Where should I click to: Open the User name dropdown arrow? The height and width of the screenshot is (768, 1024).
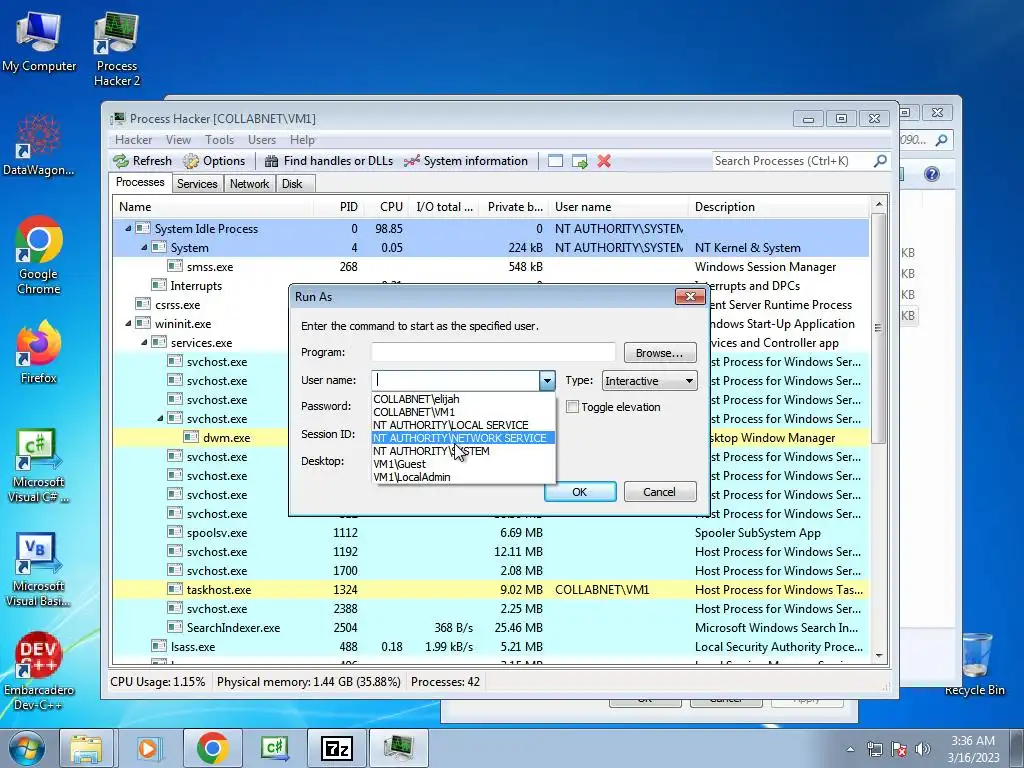pos(547,380)
